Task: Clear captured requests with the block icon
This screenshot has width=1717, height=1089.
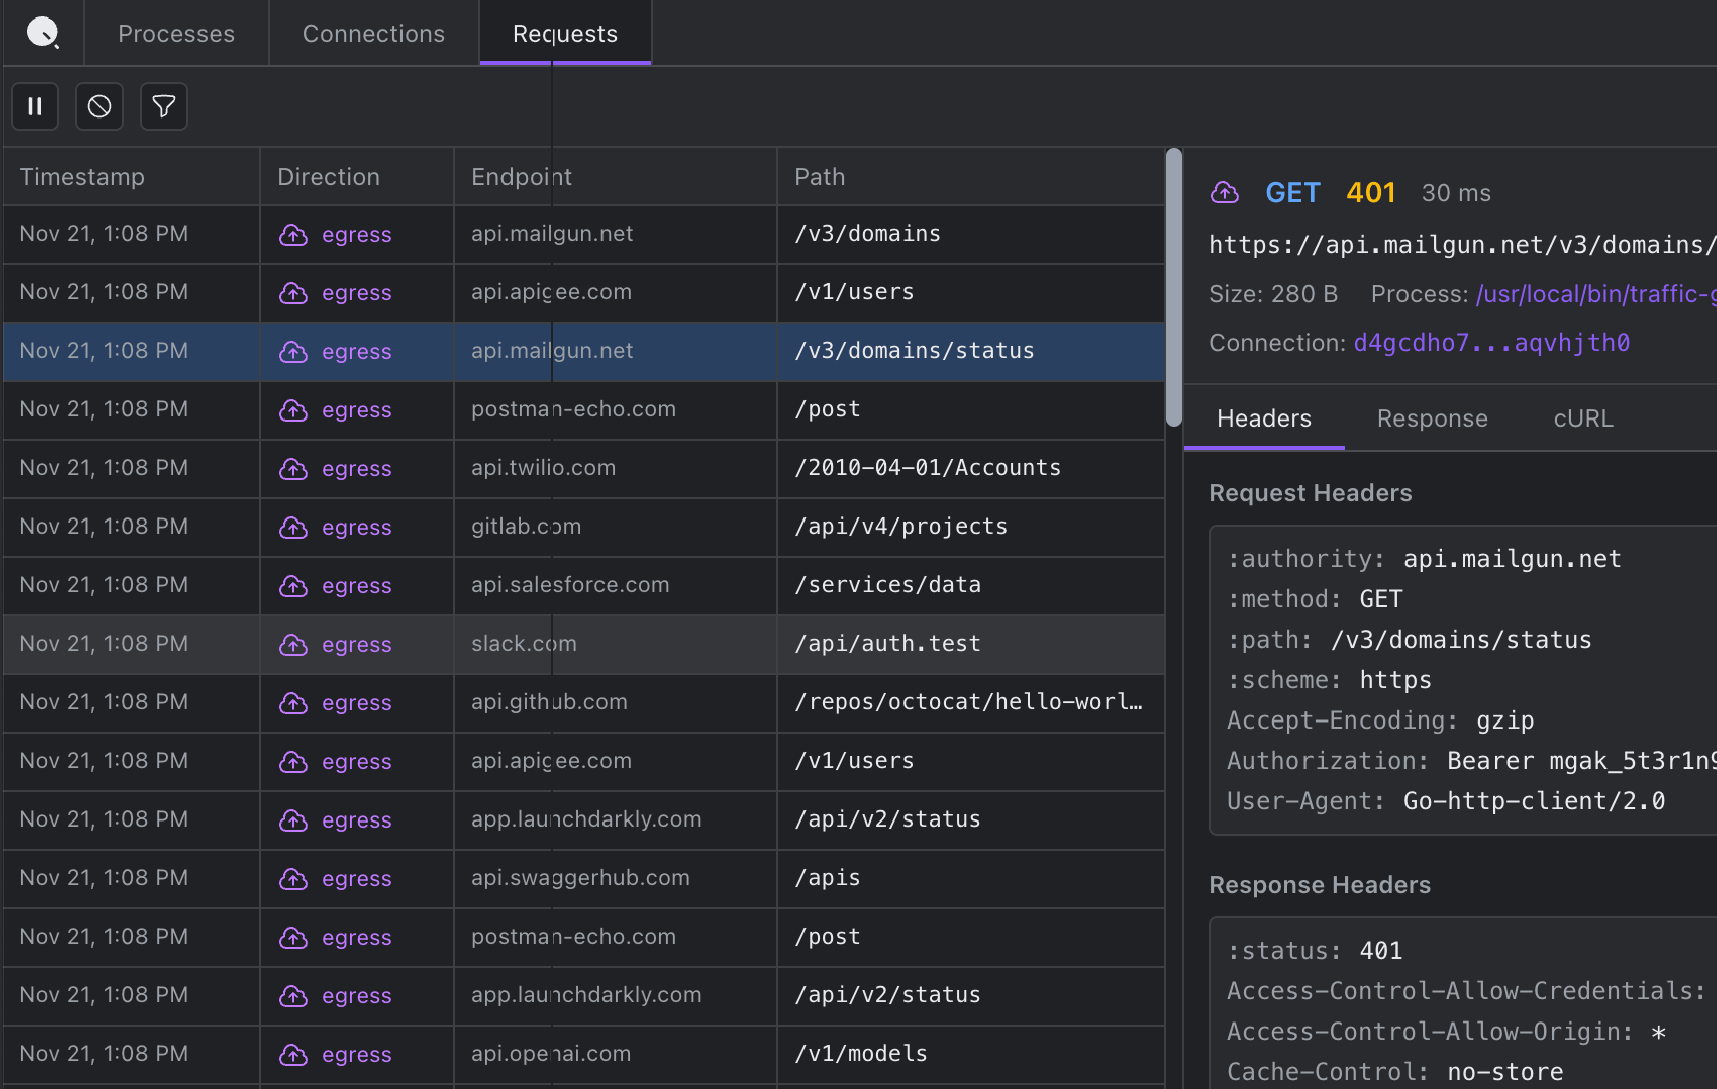Action: pyautogui.click(x=99, y=106)
